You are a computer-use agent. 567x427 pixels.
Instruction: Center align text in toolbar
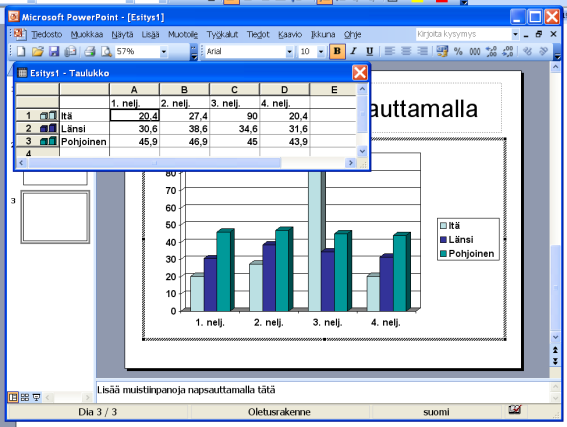(406, 51)
